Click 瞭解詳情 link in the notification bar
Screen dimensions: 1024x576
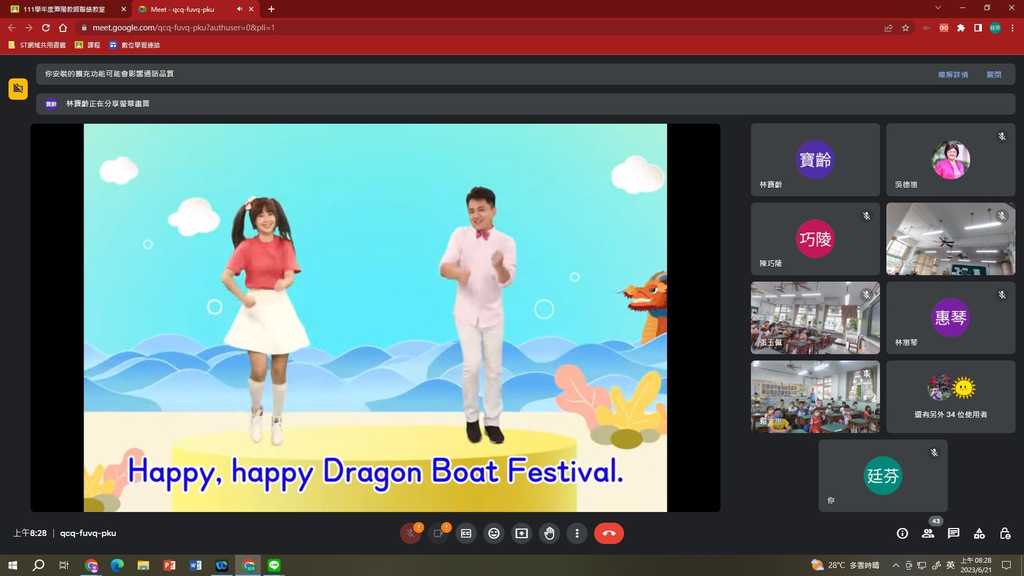pyautogui.click(x=953, y=74)
